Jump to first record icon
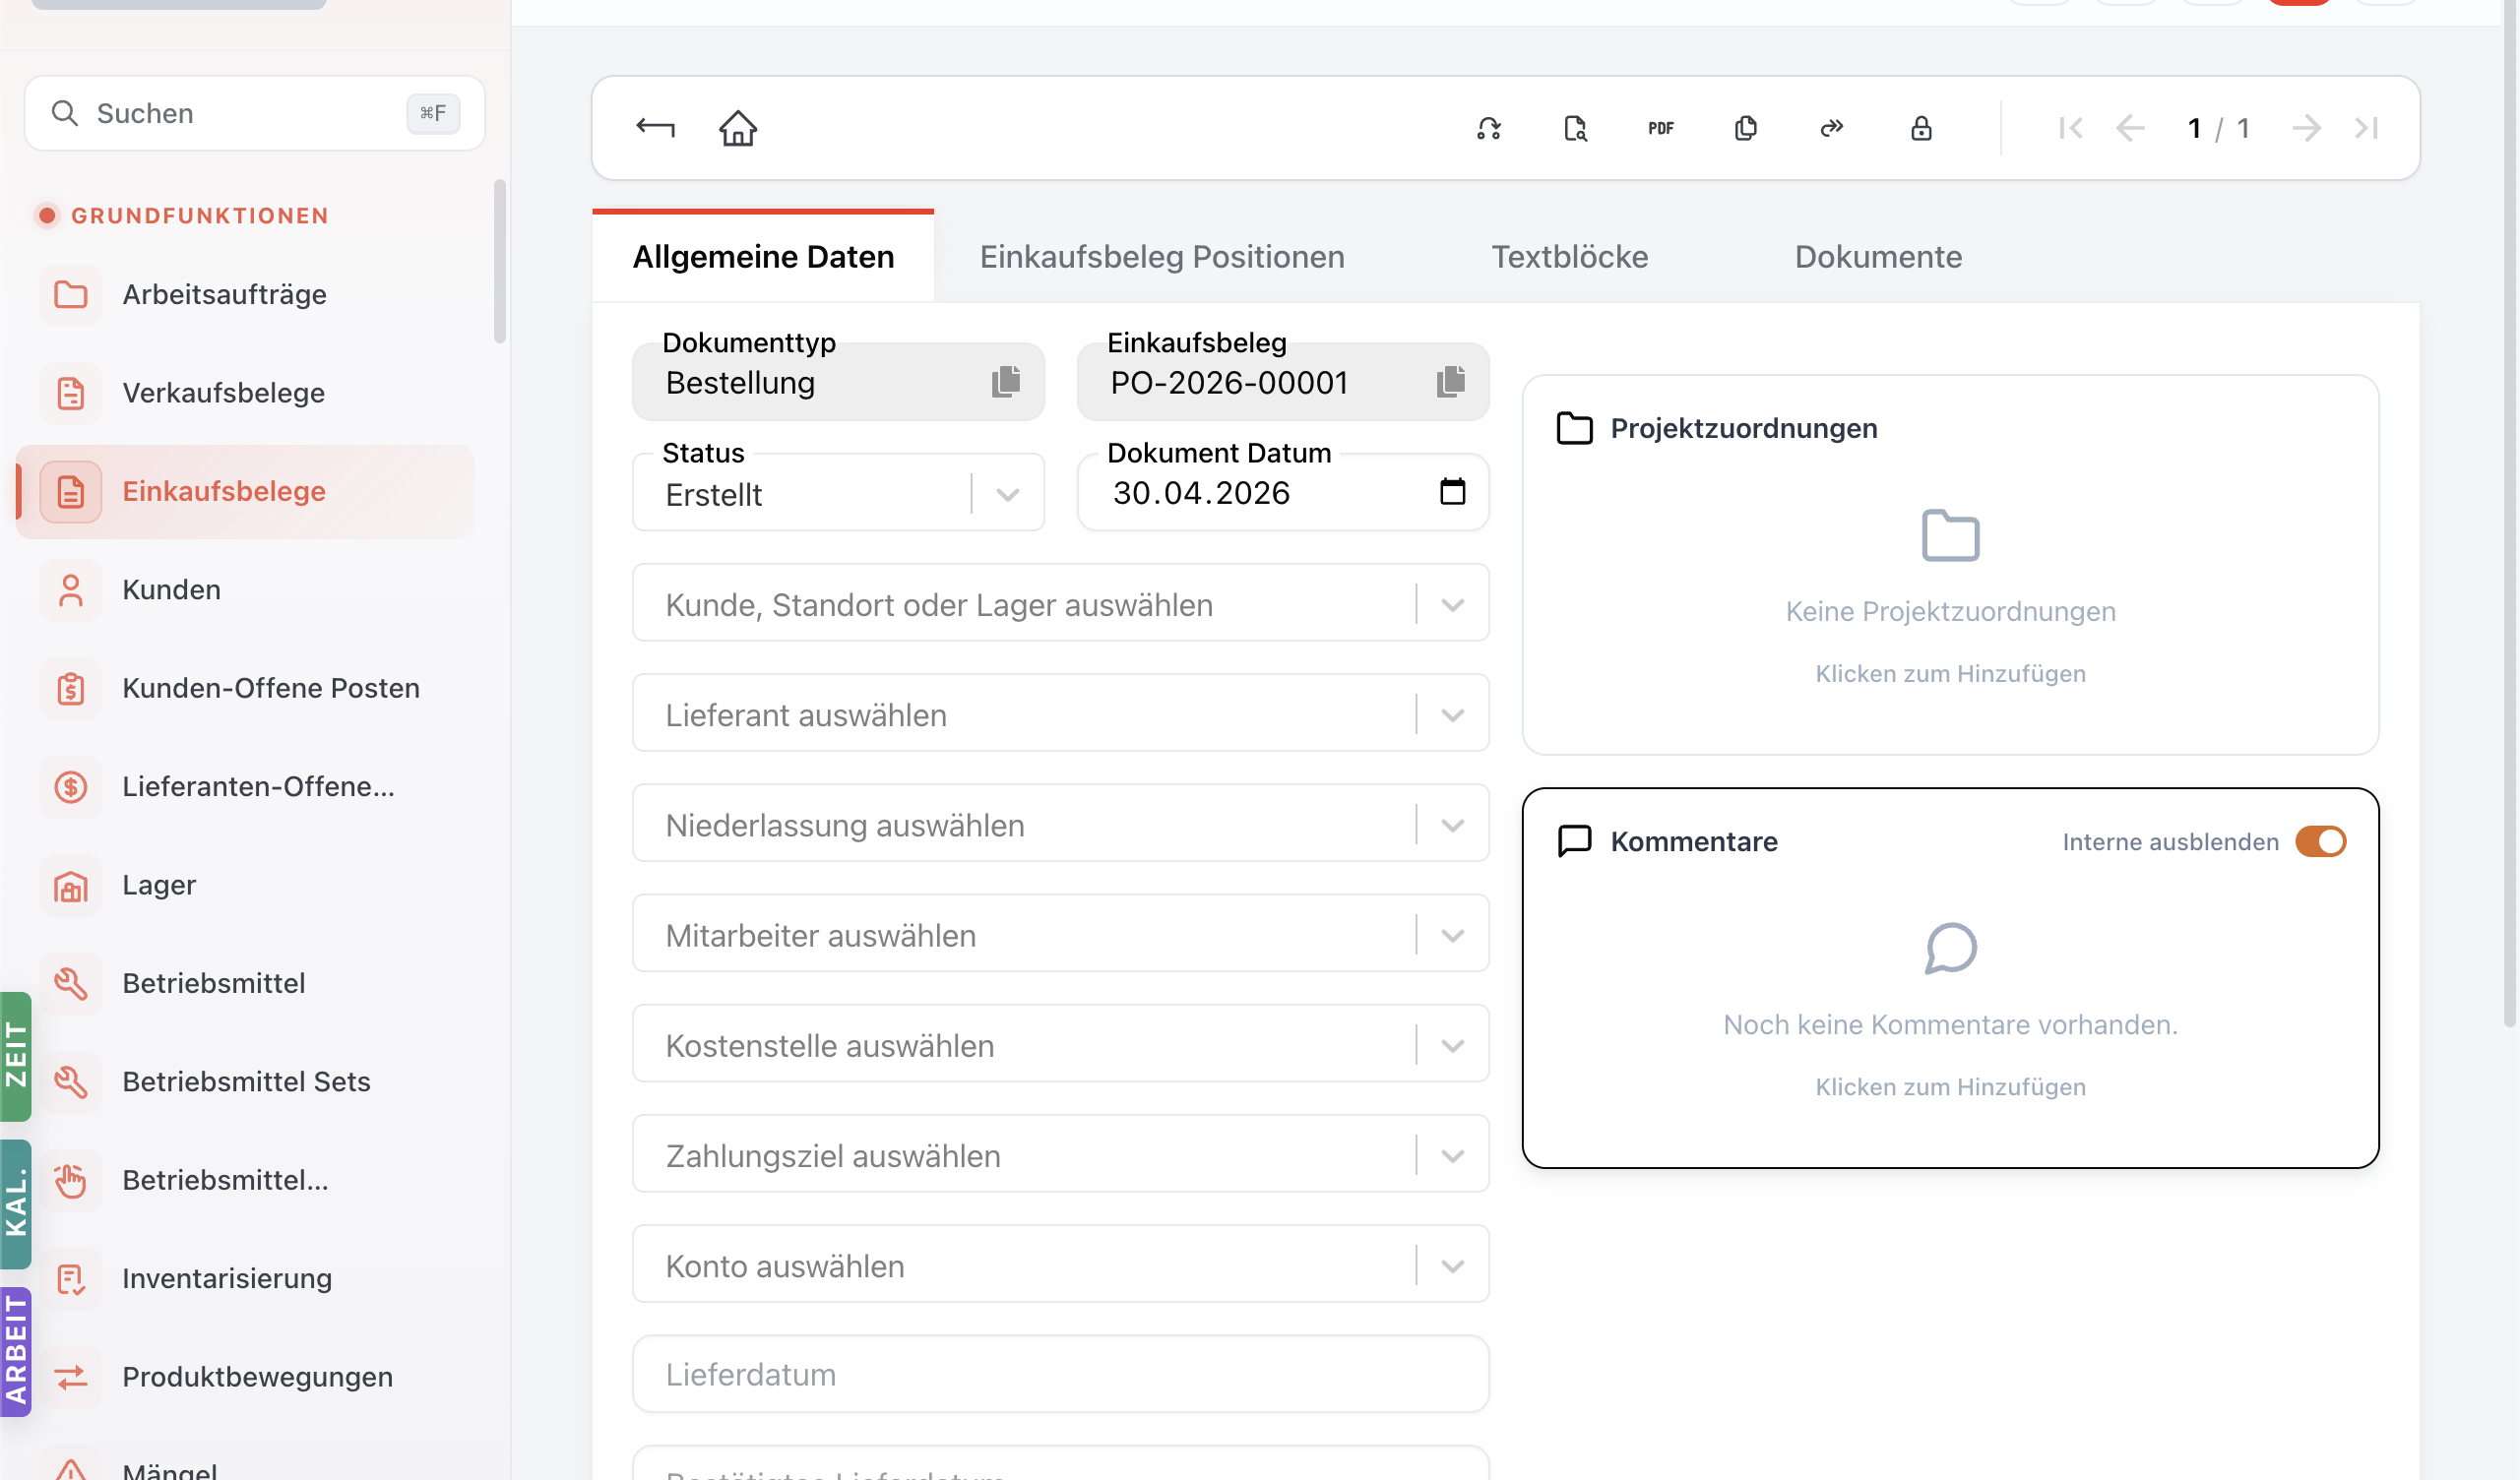This screenshot has height=1480, width=2520. [x=2070, y=128]
